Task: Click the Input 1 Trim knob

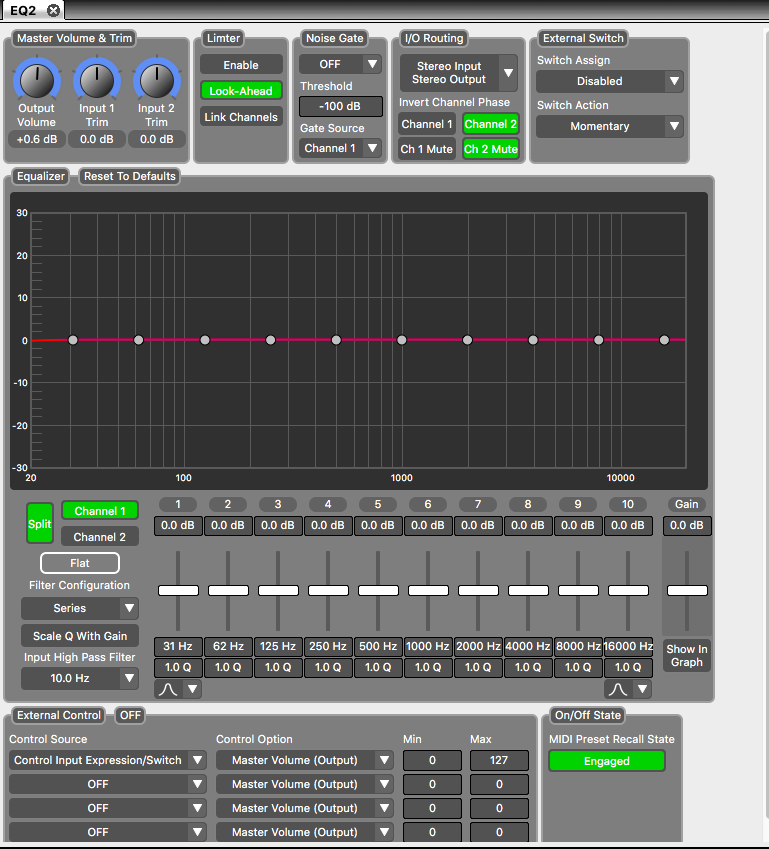Action: (97, 80)
